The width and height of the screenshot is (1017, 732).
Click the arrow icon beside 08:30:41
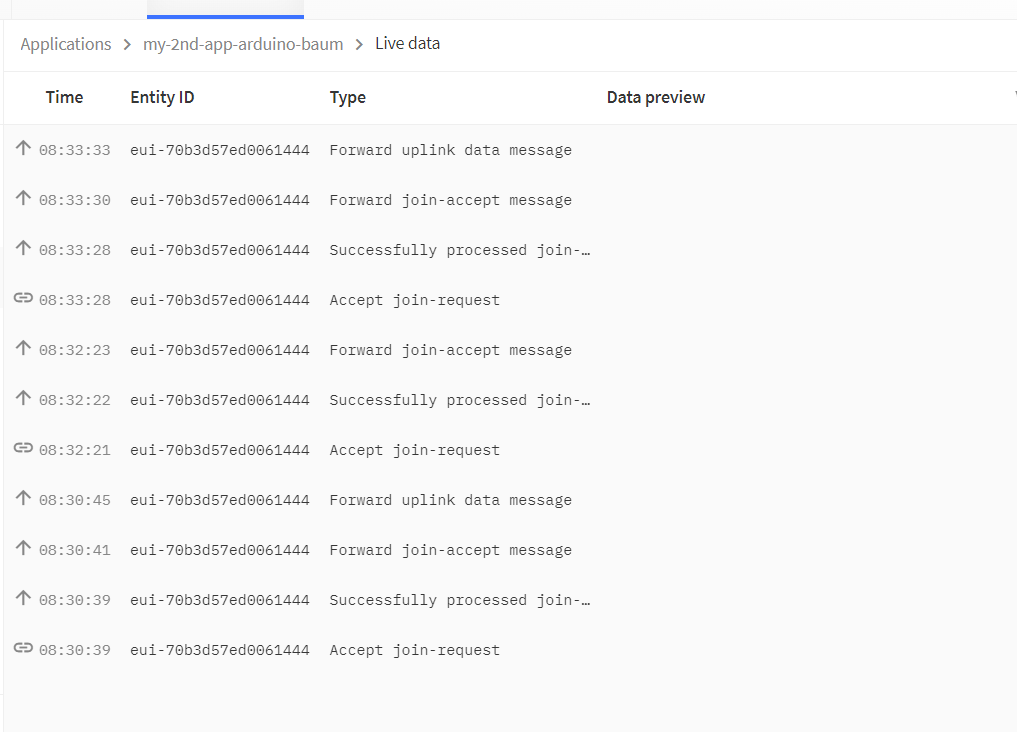click(23, 547)
